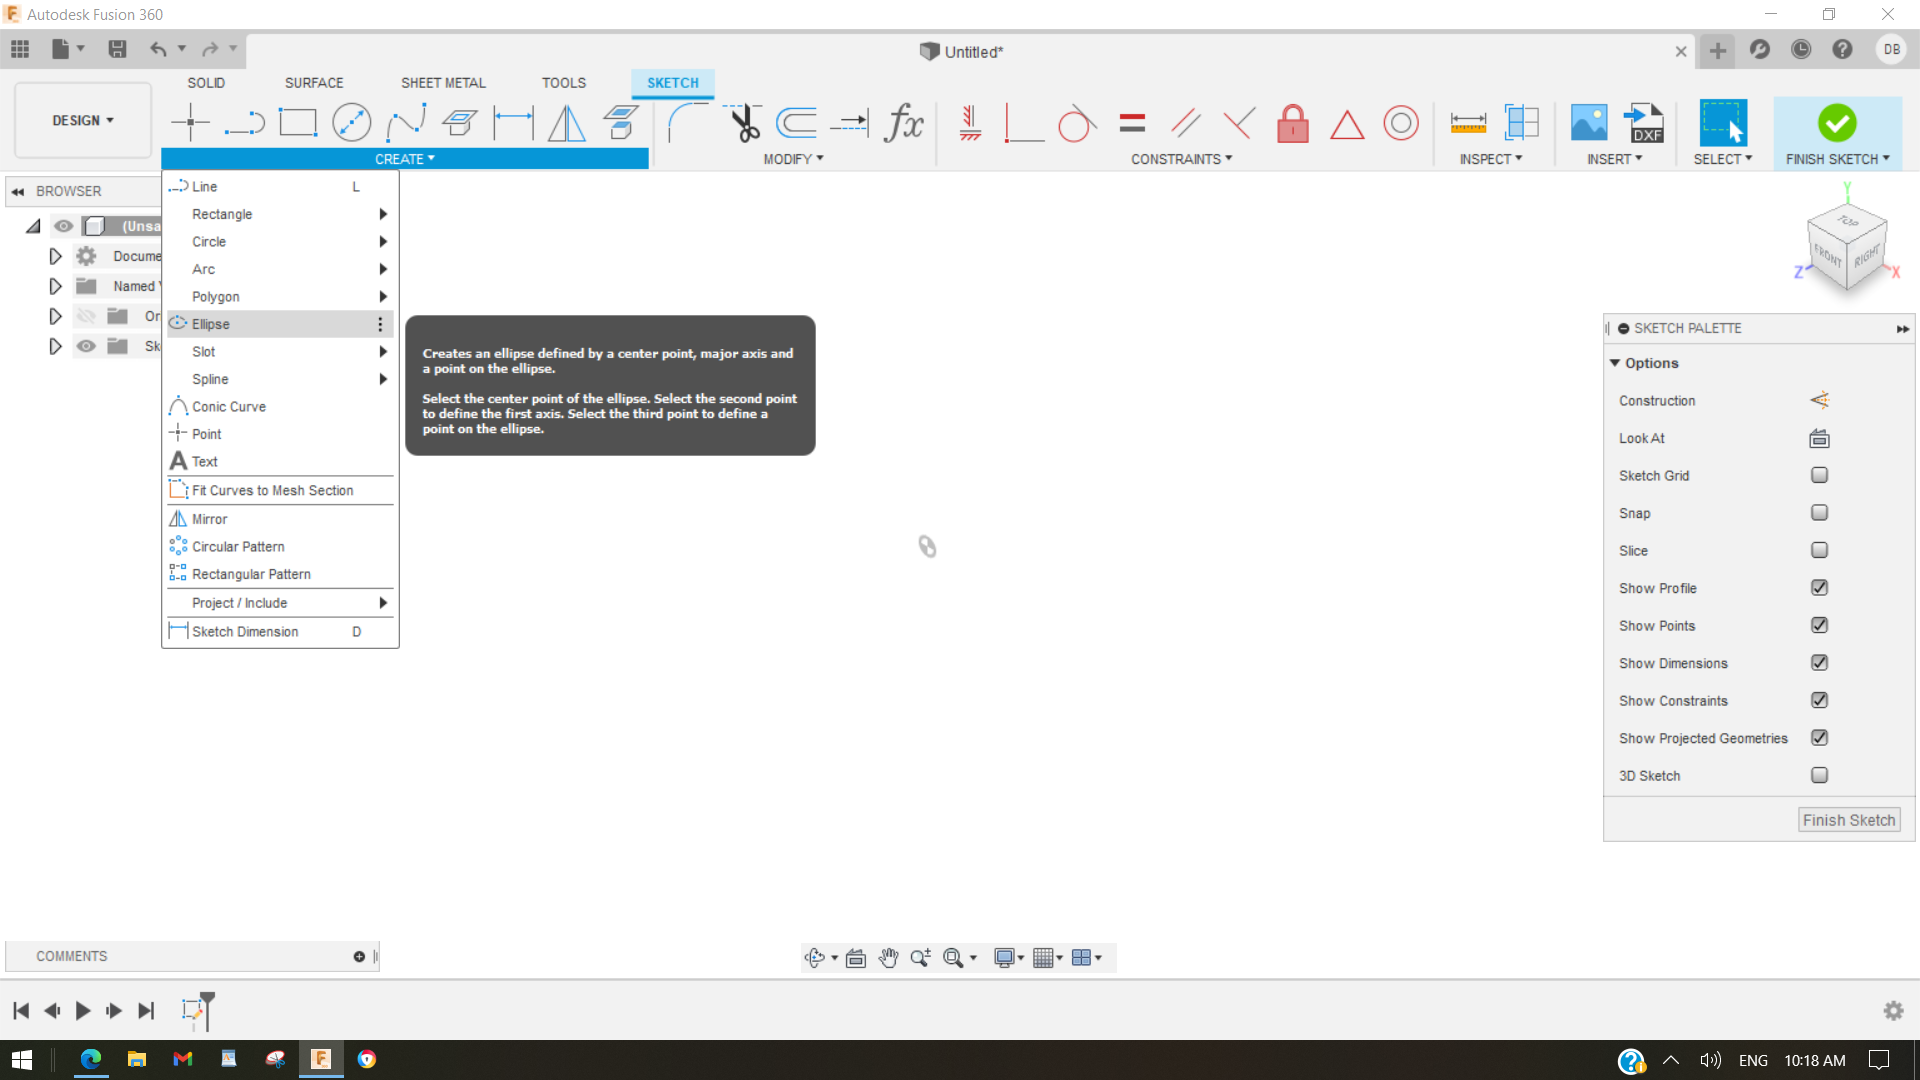Click the Fillet tool icon

tap(687, 123)
